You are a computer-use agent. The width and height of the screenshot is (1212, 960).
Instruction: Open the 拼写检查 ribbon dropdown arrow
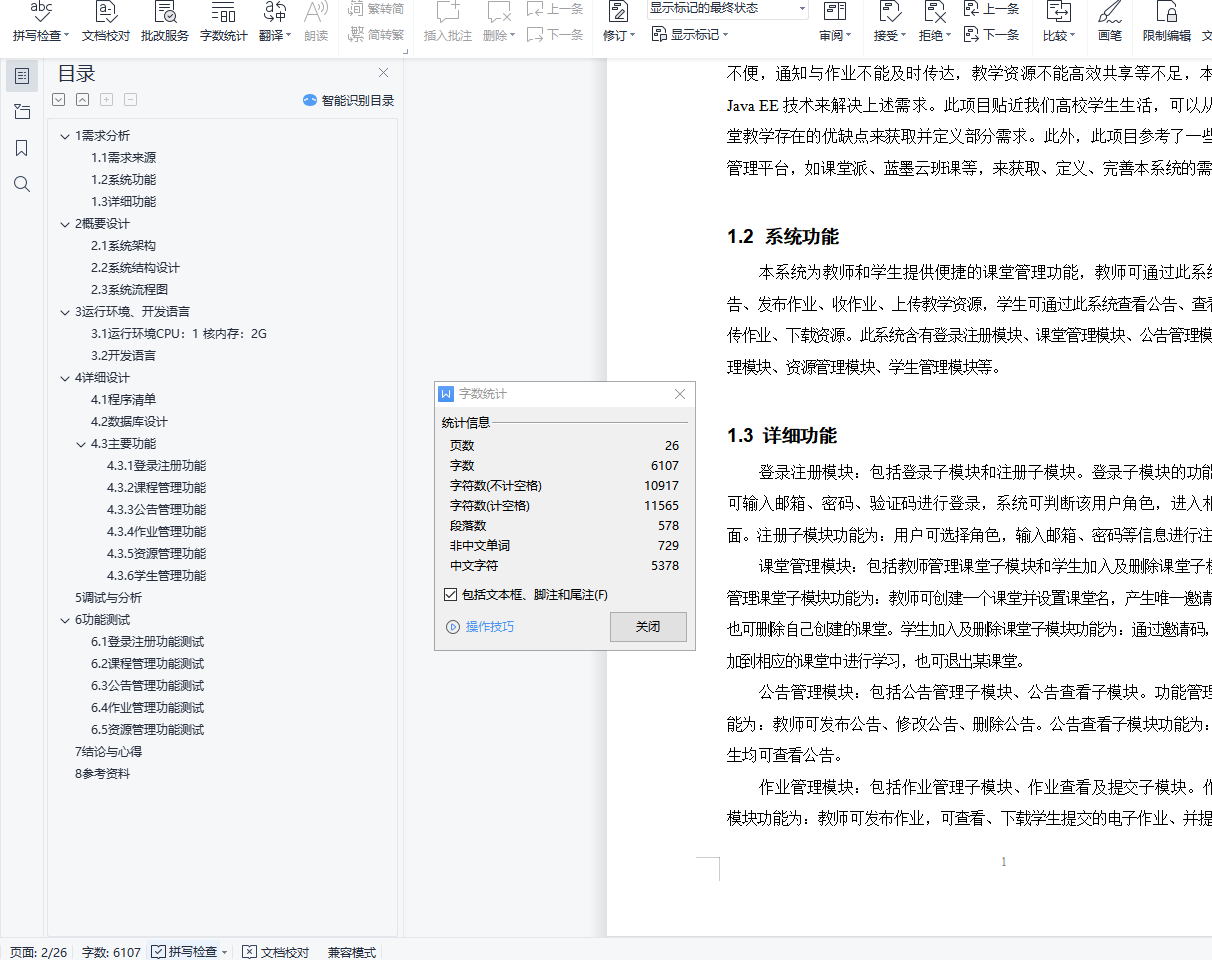[66, 36]
